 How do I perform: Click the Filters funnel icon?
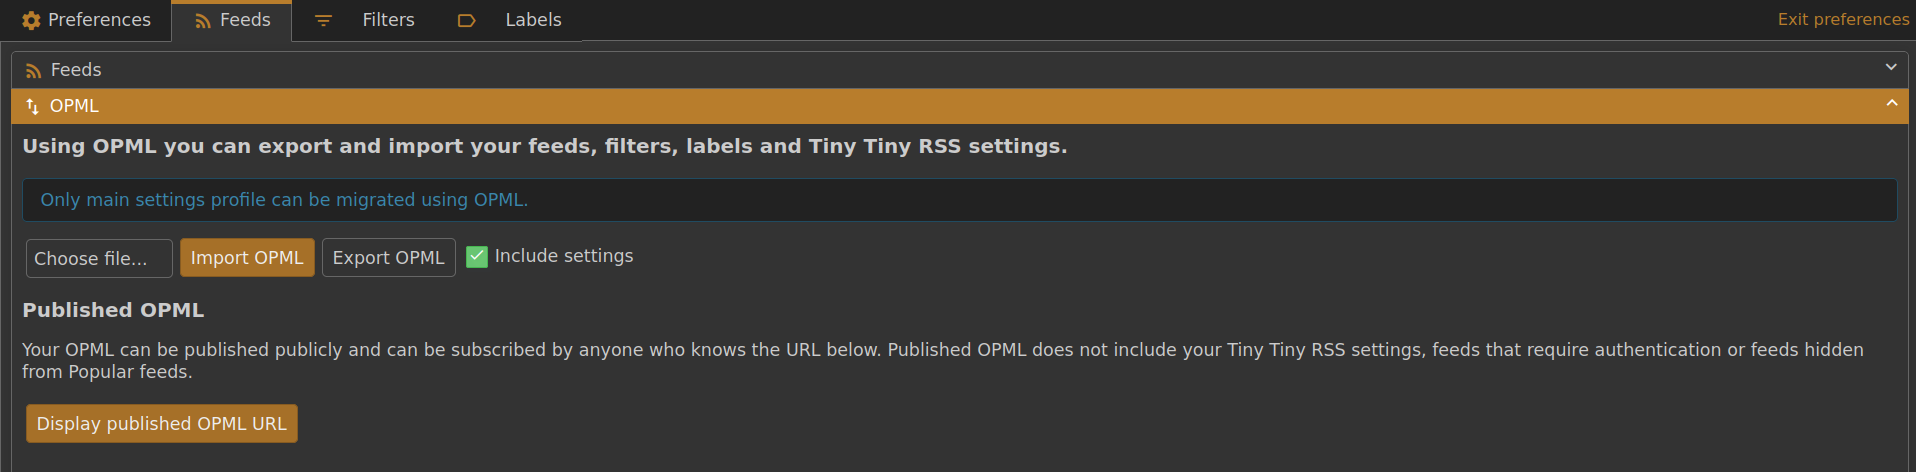[x=323, y=21]
